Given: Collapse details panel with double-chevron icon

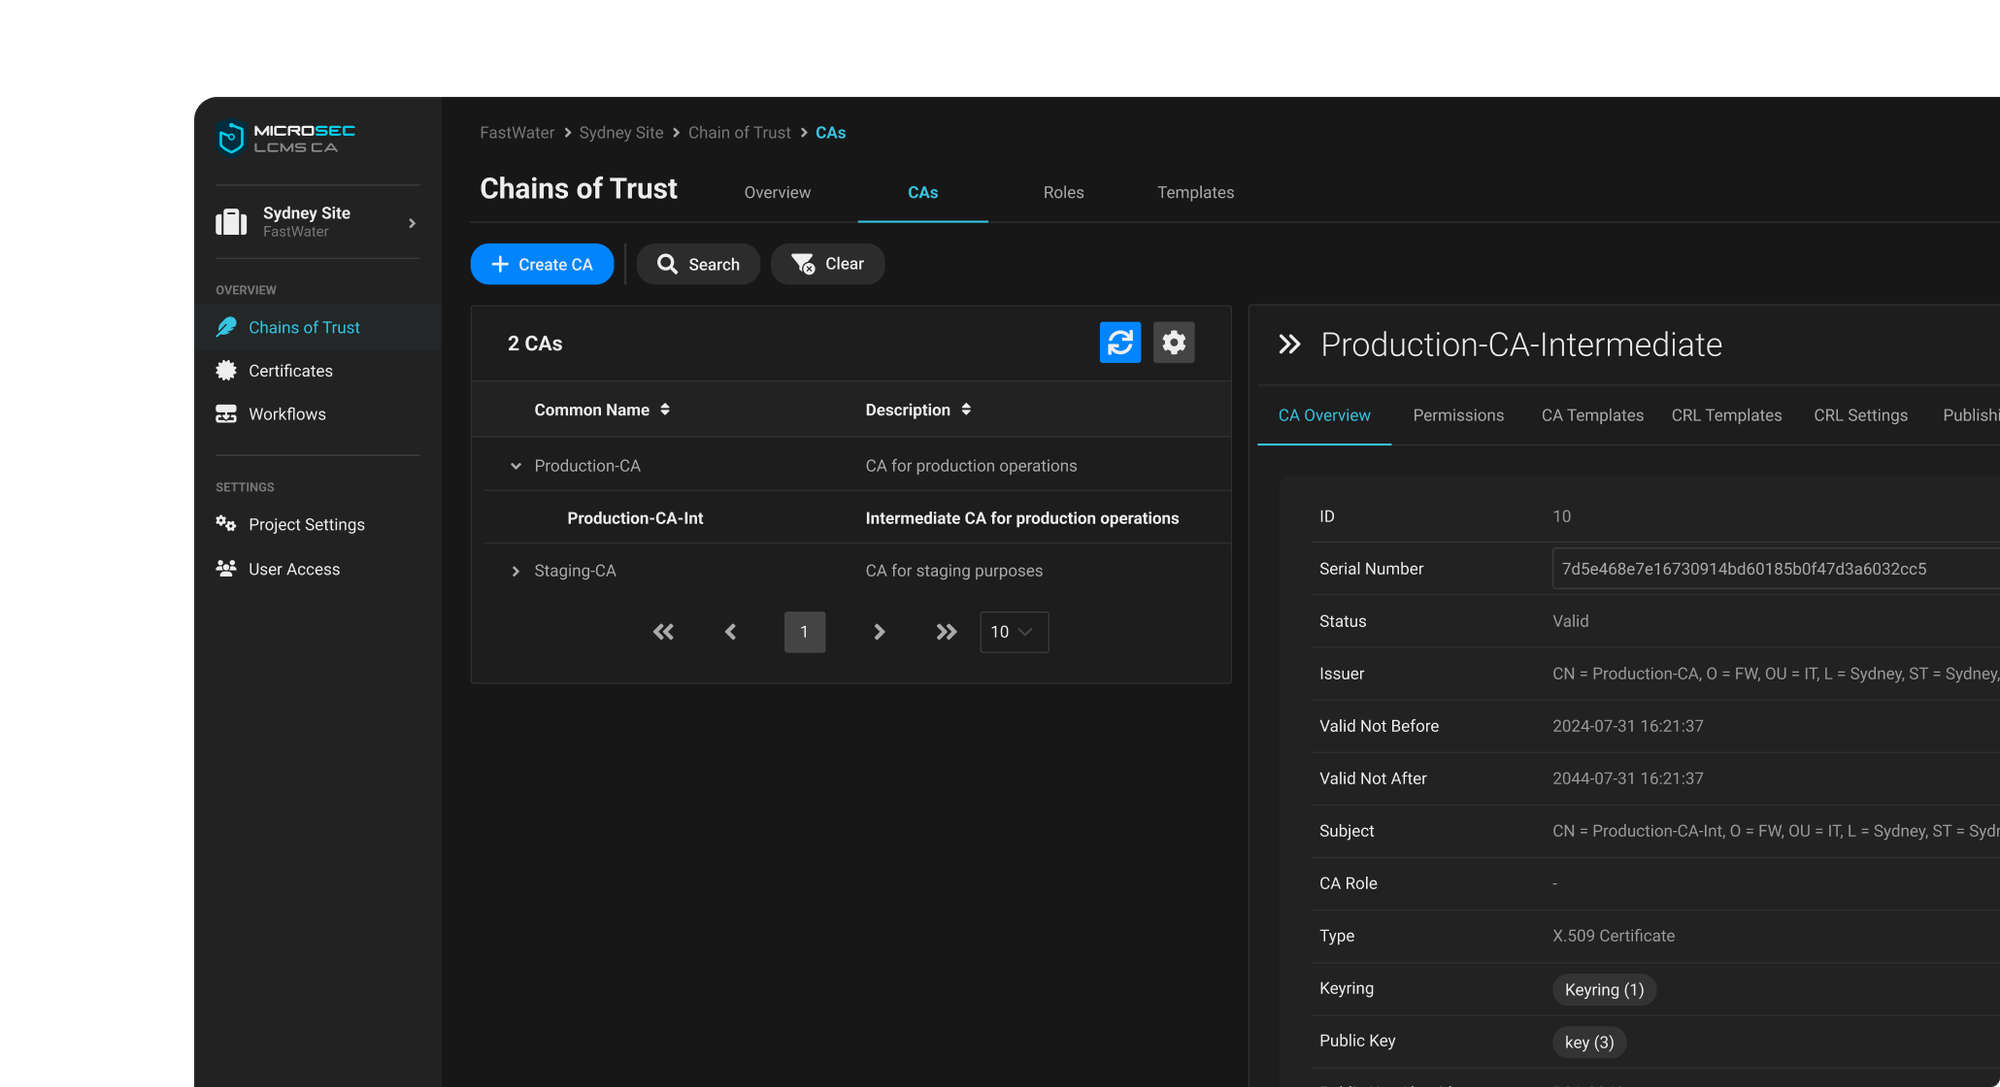Looking at the screenshot, I should [1289, 345].
